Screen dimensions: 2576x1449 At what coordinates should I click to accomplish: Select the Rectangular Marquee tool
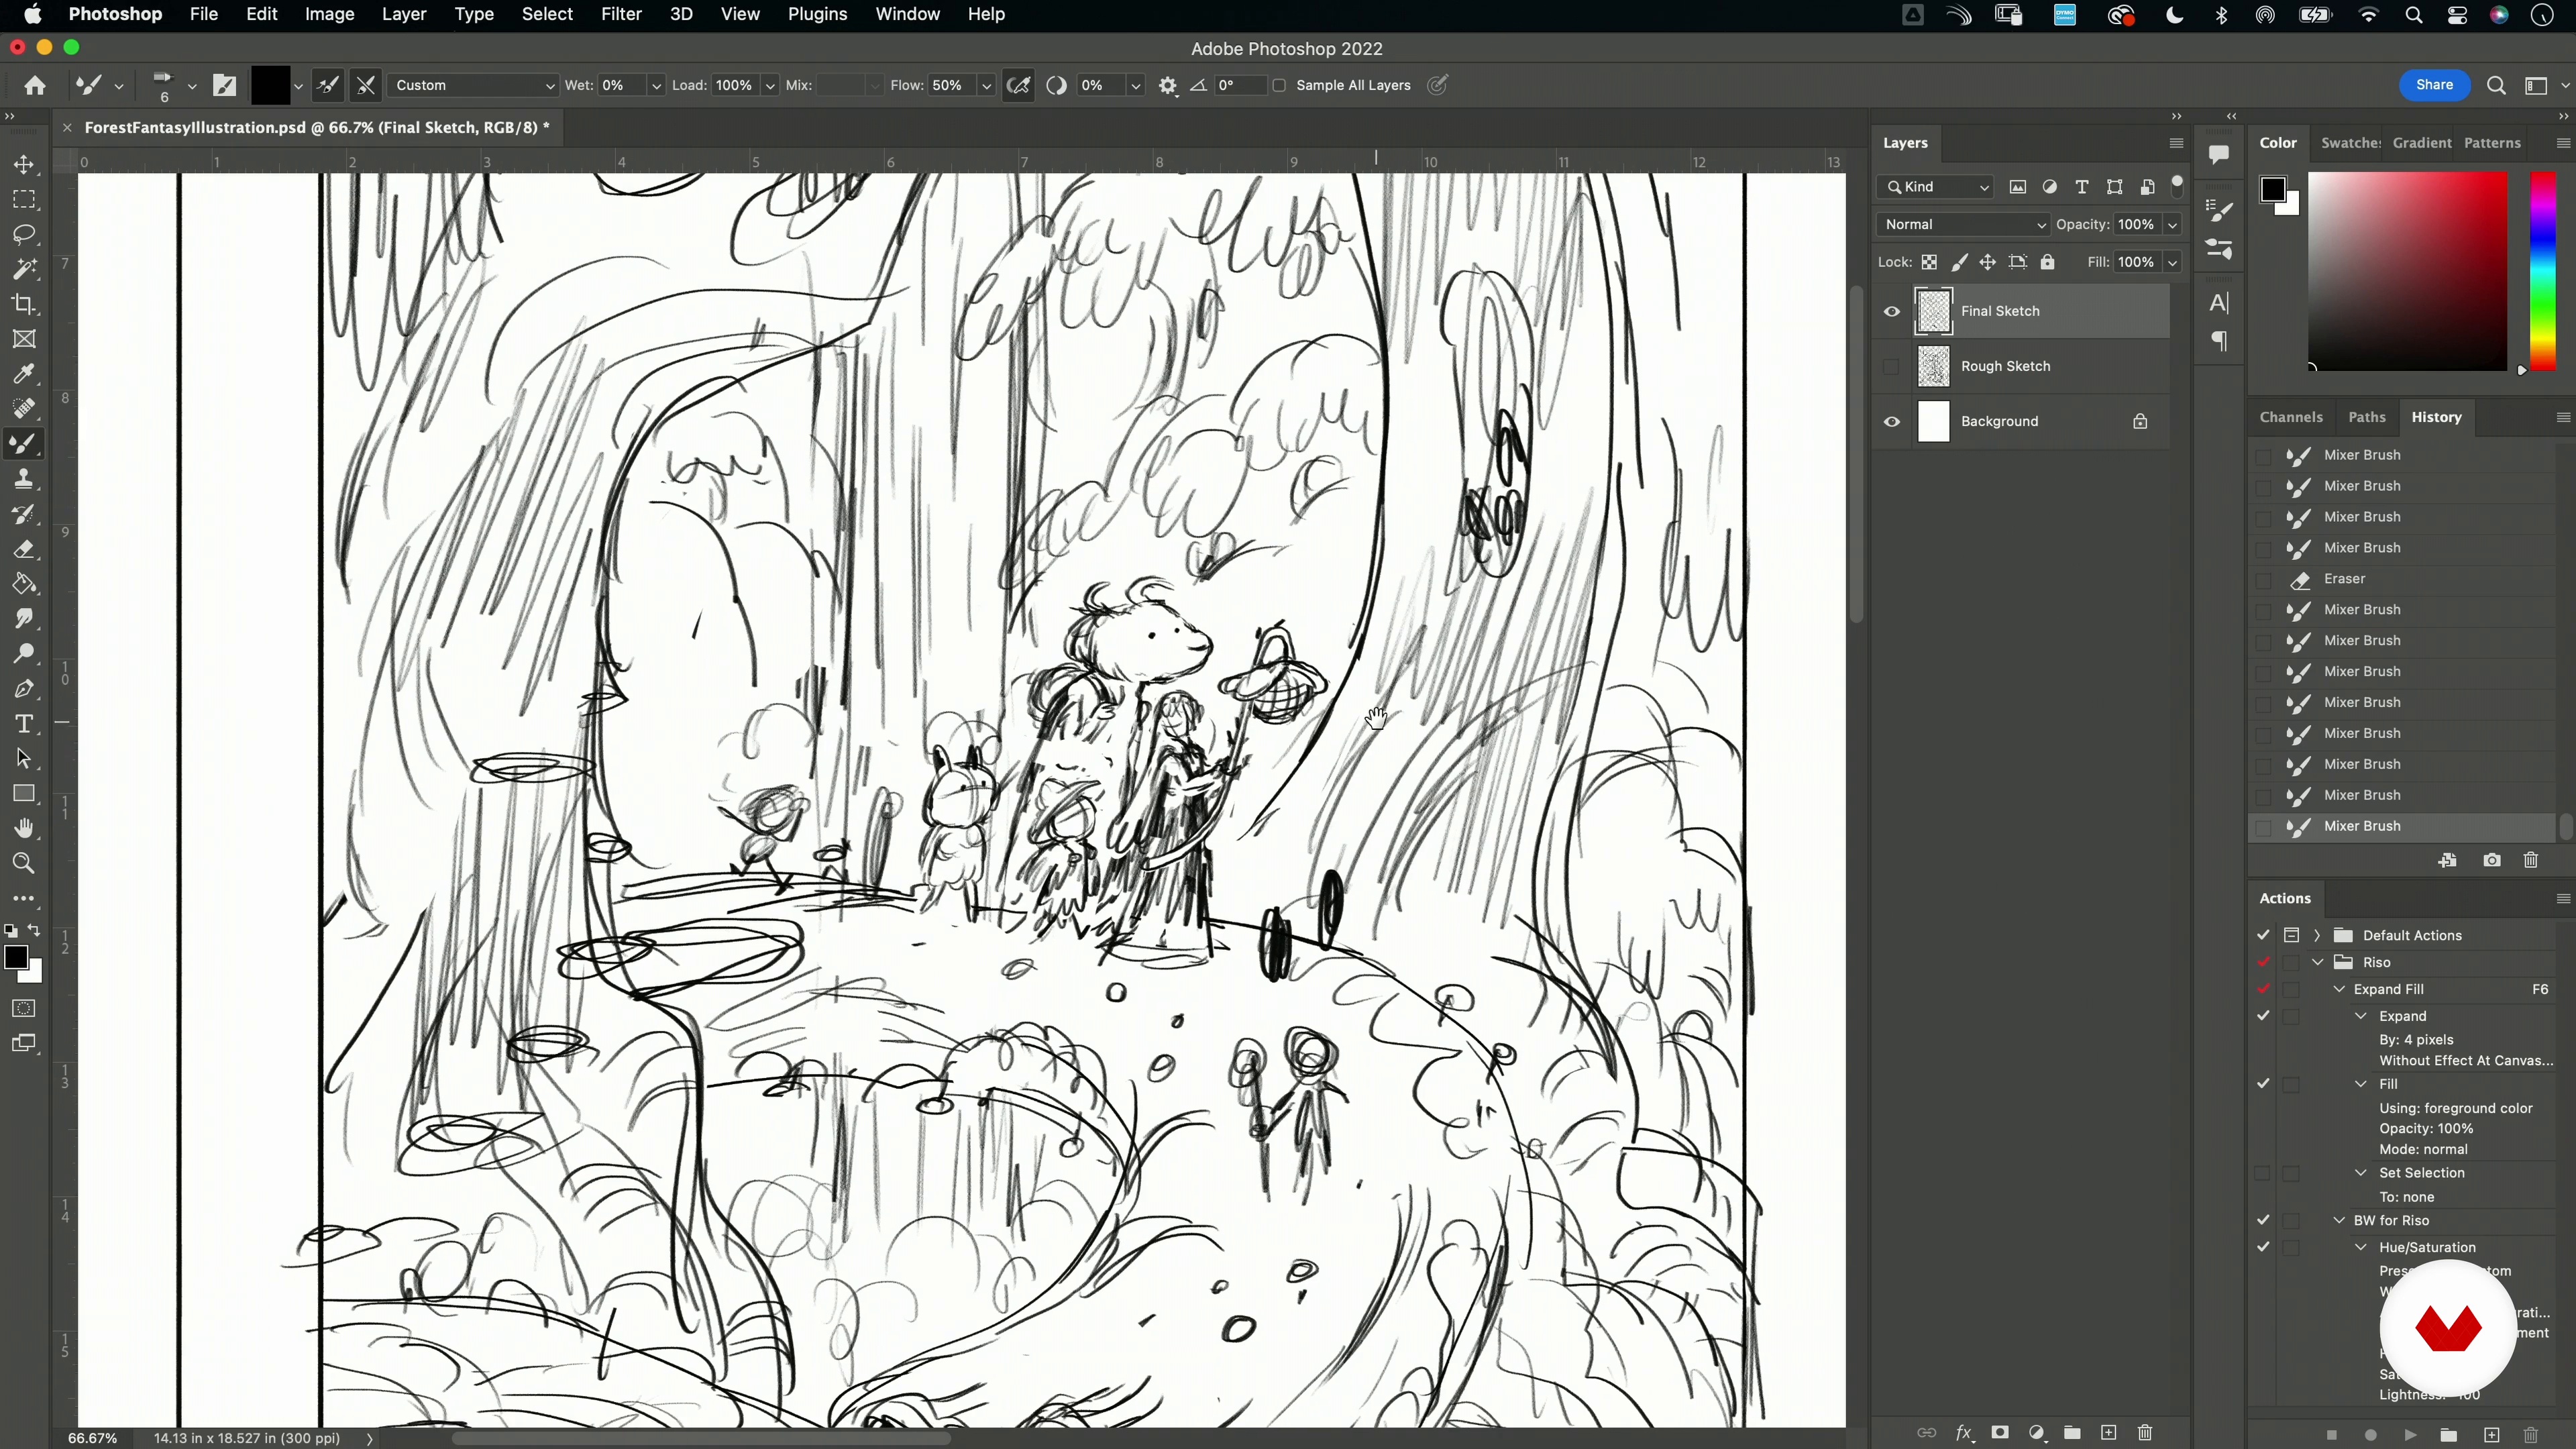point(24,200)
